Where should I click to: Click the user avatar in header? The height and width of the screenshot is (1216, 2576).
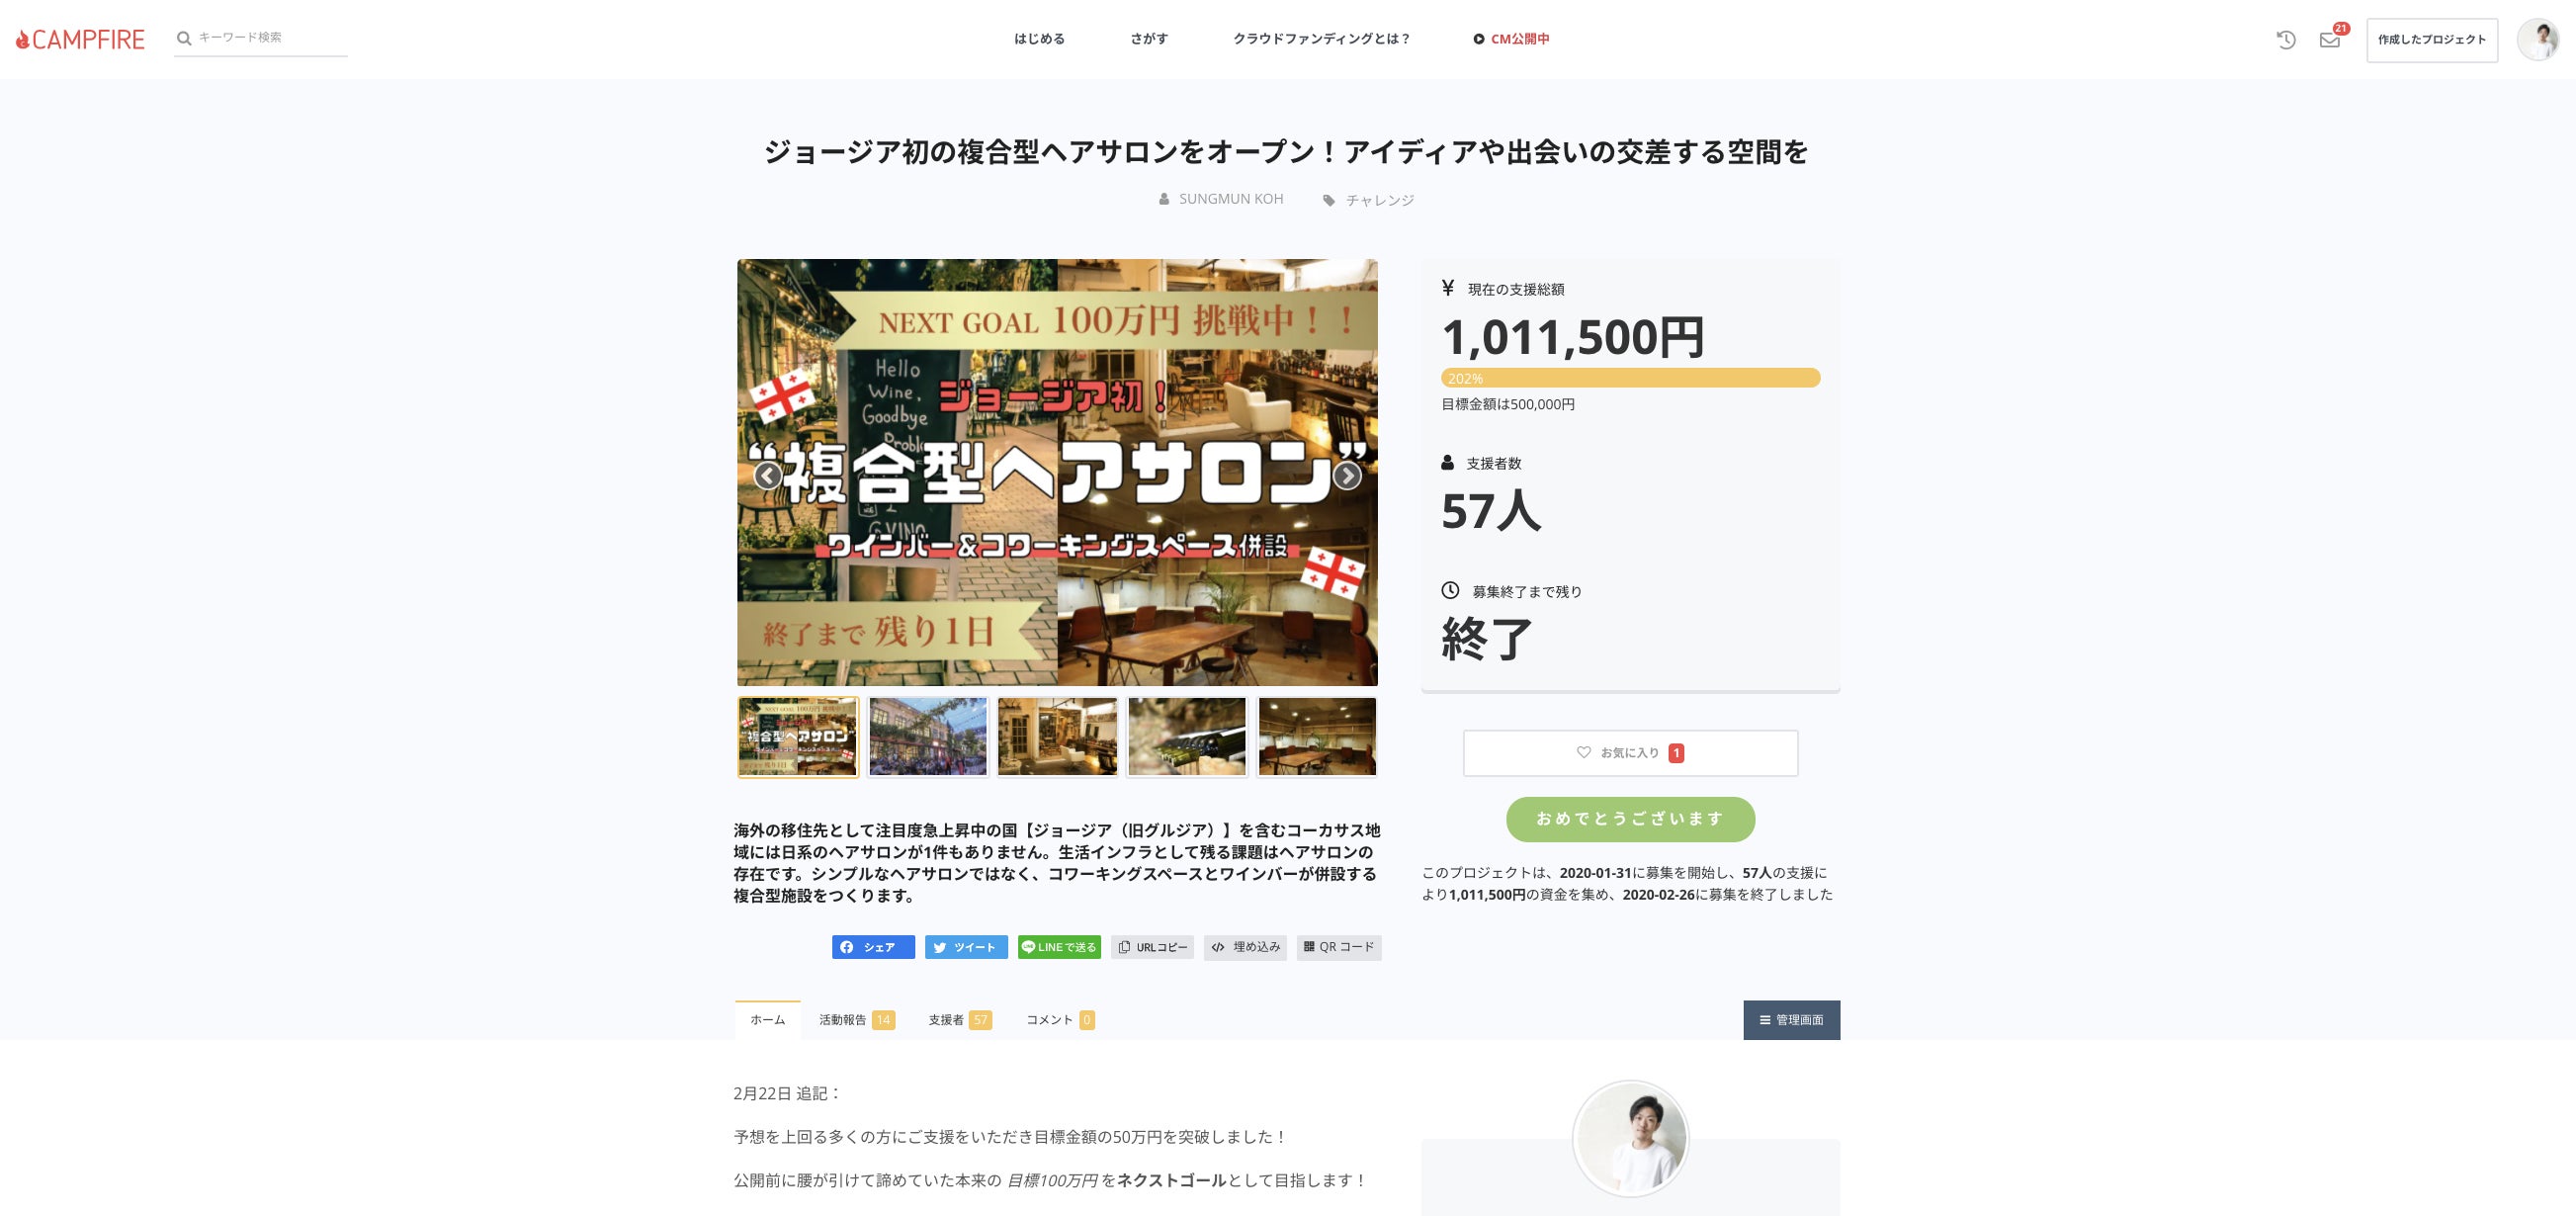2537,40
